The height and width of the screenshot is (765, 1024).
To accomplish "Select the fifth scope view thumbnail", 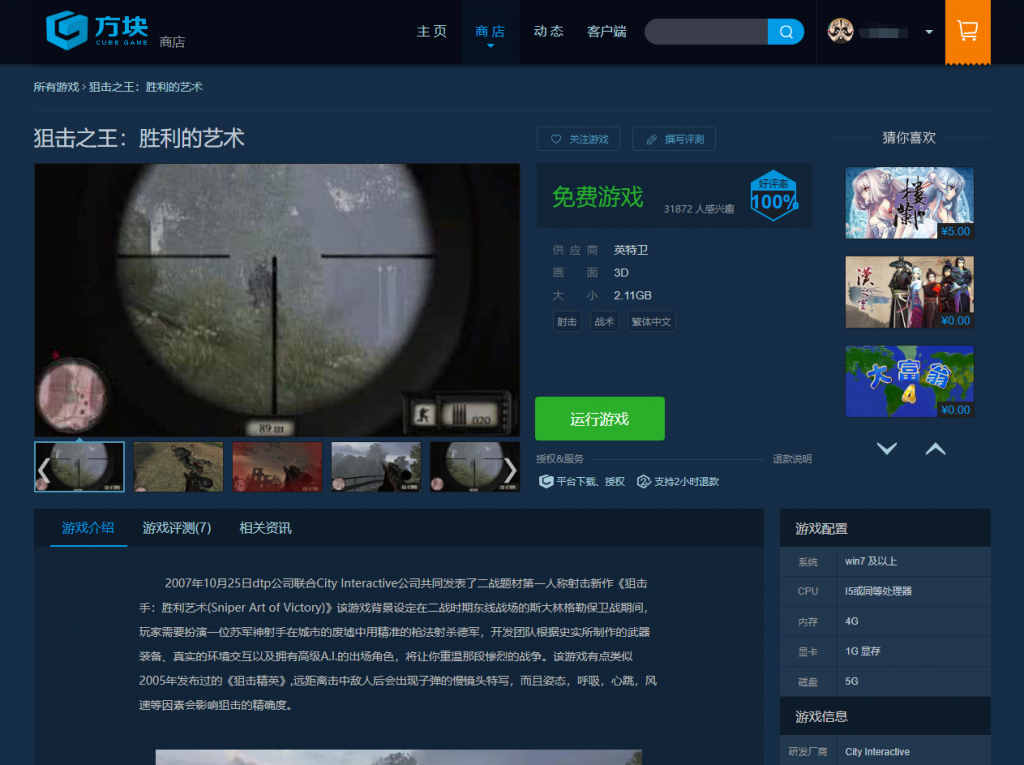I will click(475, 466).
